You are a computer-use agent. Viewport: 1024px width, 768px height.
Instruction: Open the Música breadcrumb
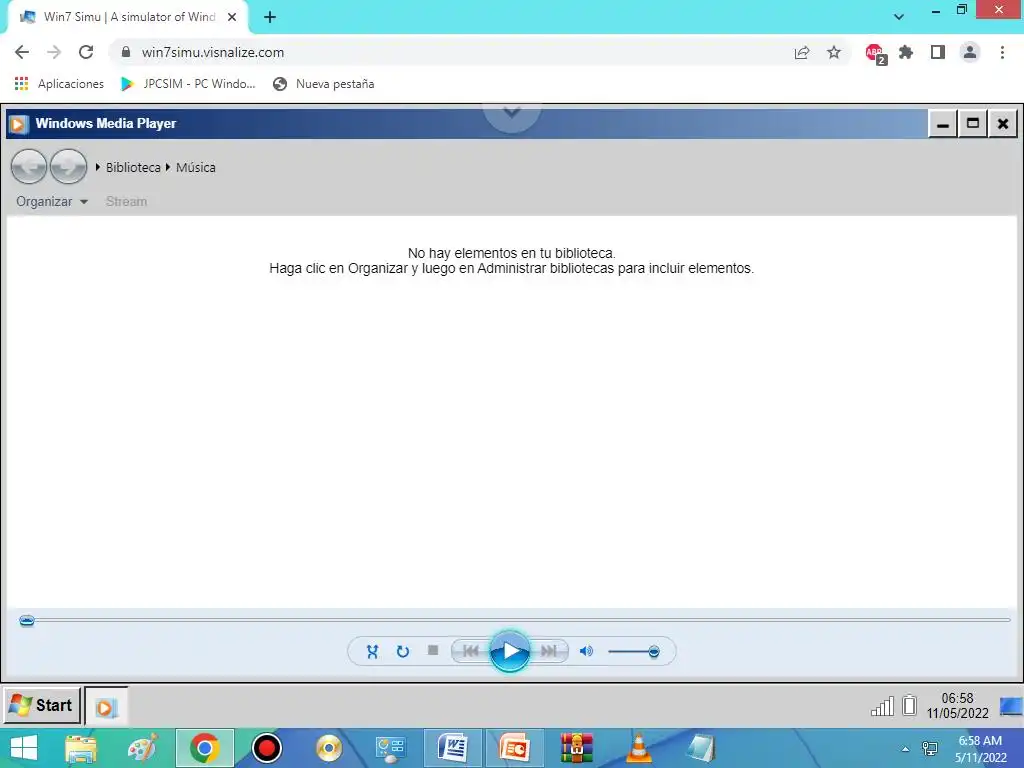195,167
